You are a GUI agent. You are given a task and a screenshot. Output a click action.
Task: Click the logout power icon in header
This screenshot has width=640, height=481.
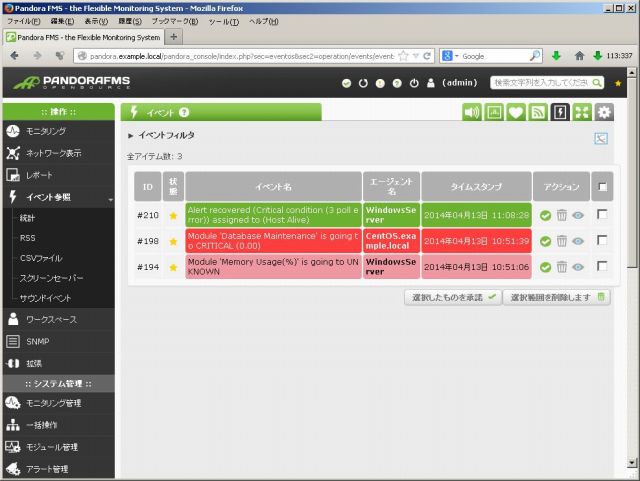click(414, 83)
